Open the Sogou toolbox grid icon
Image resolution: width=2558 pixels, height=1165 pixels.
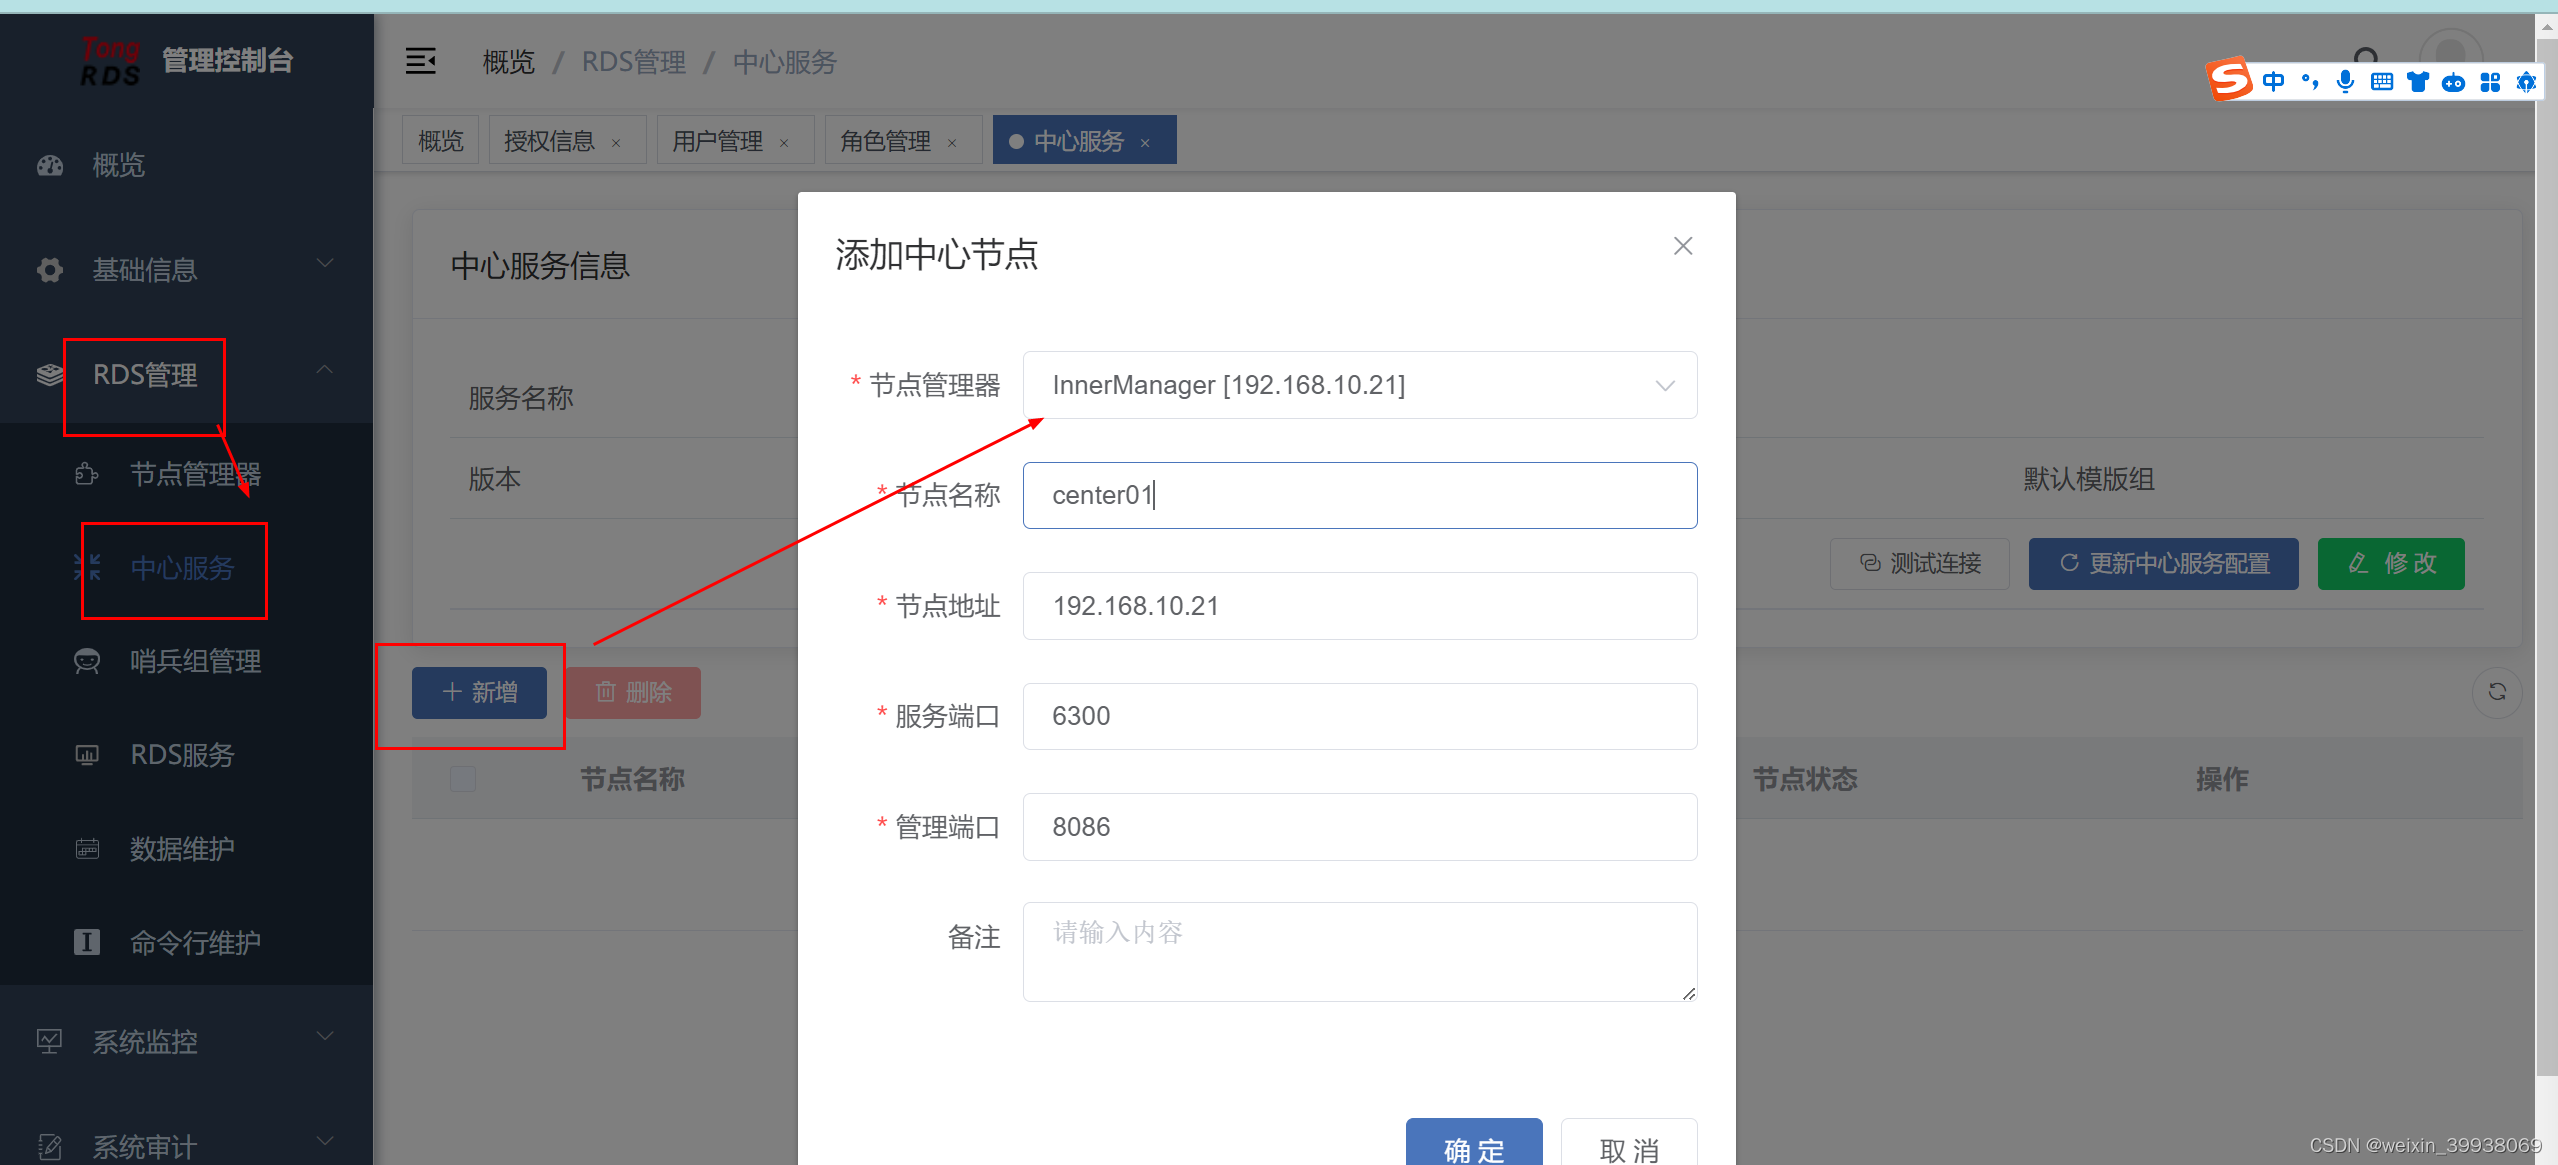[x=2490, y=82]
